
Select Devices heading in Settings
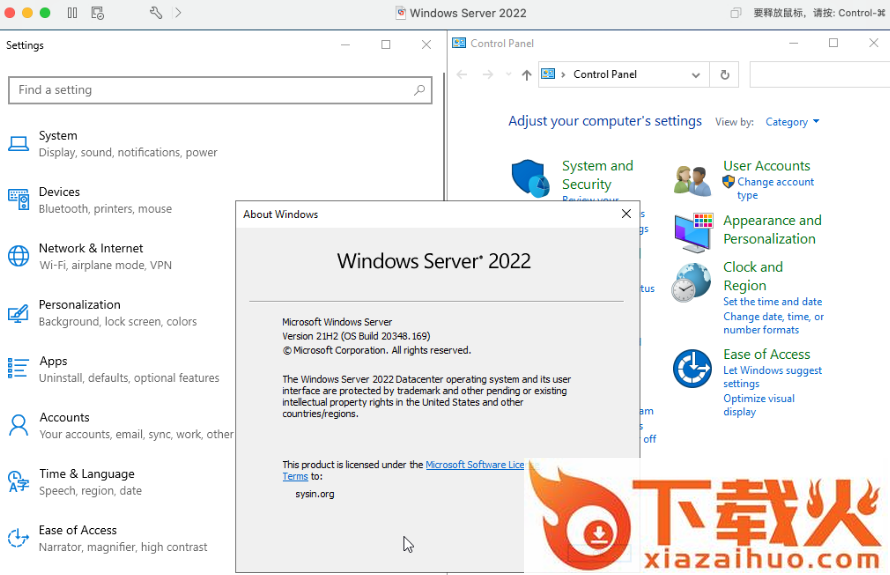(59, 192)
